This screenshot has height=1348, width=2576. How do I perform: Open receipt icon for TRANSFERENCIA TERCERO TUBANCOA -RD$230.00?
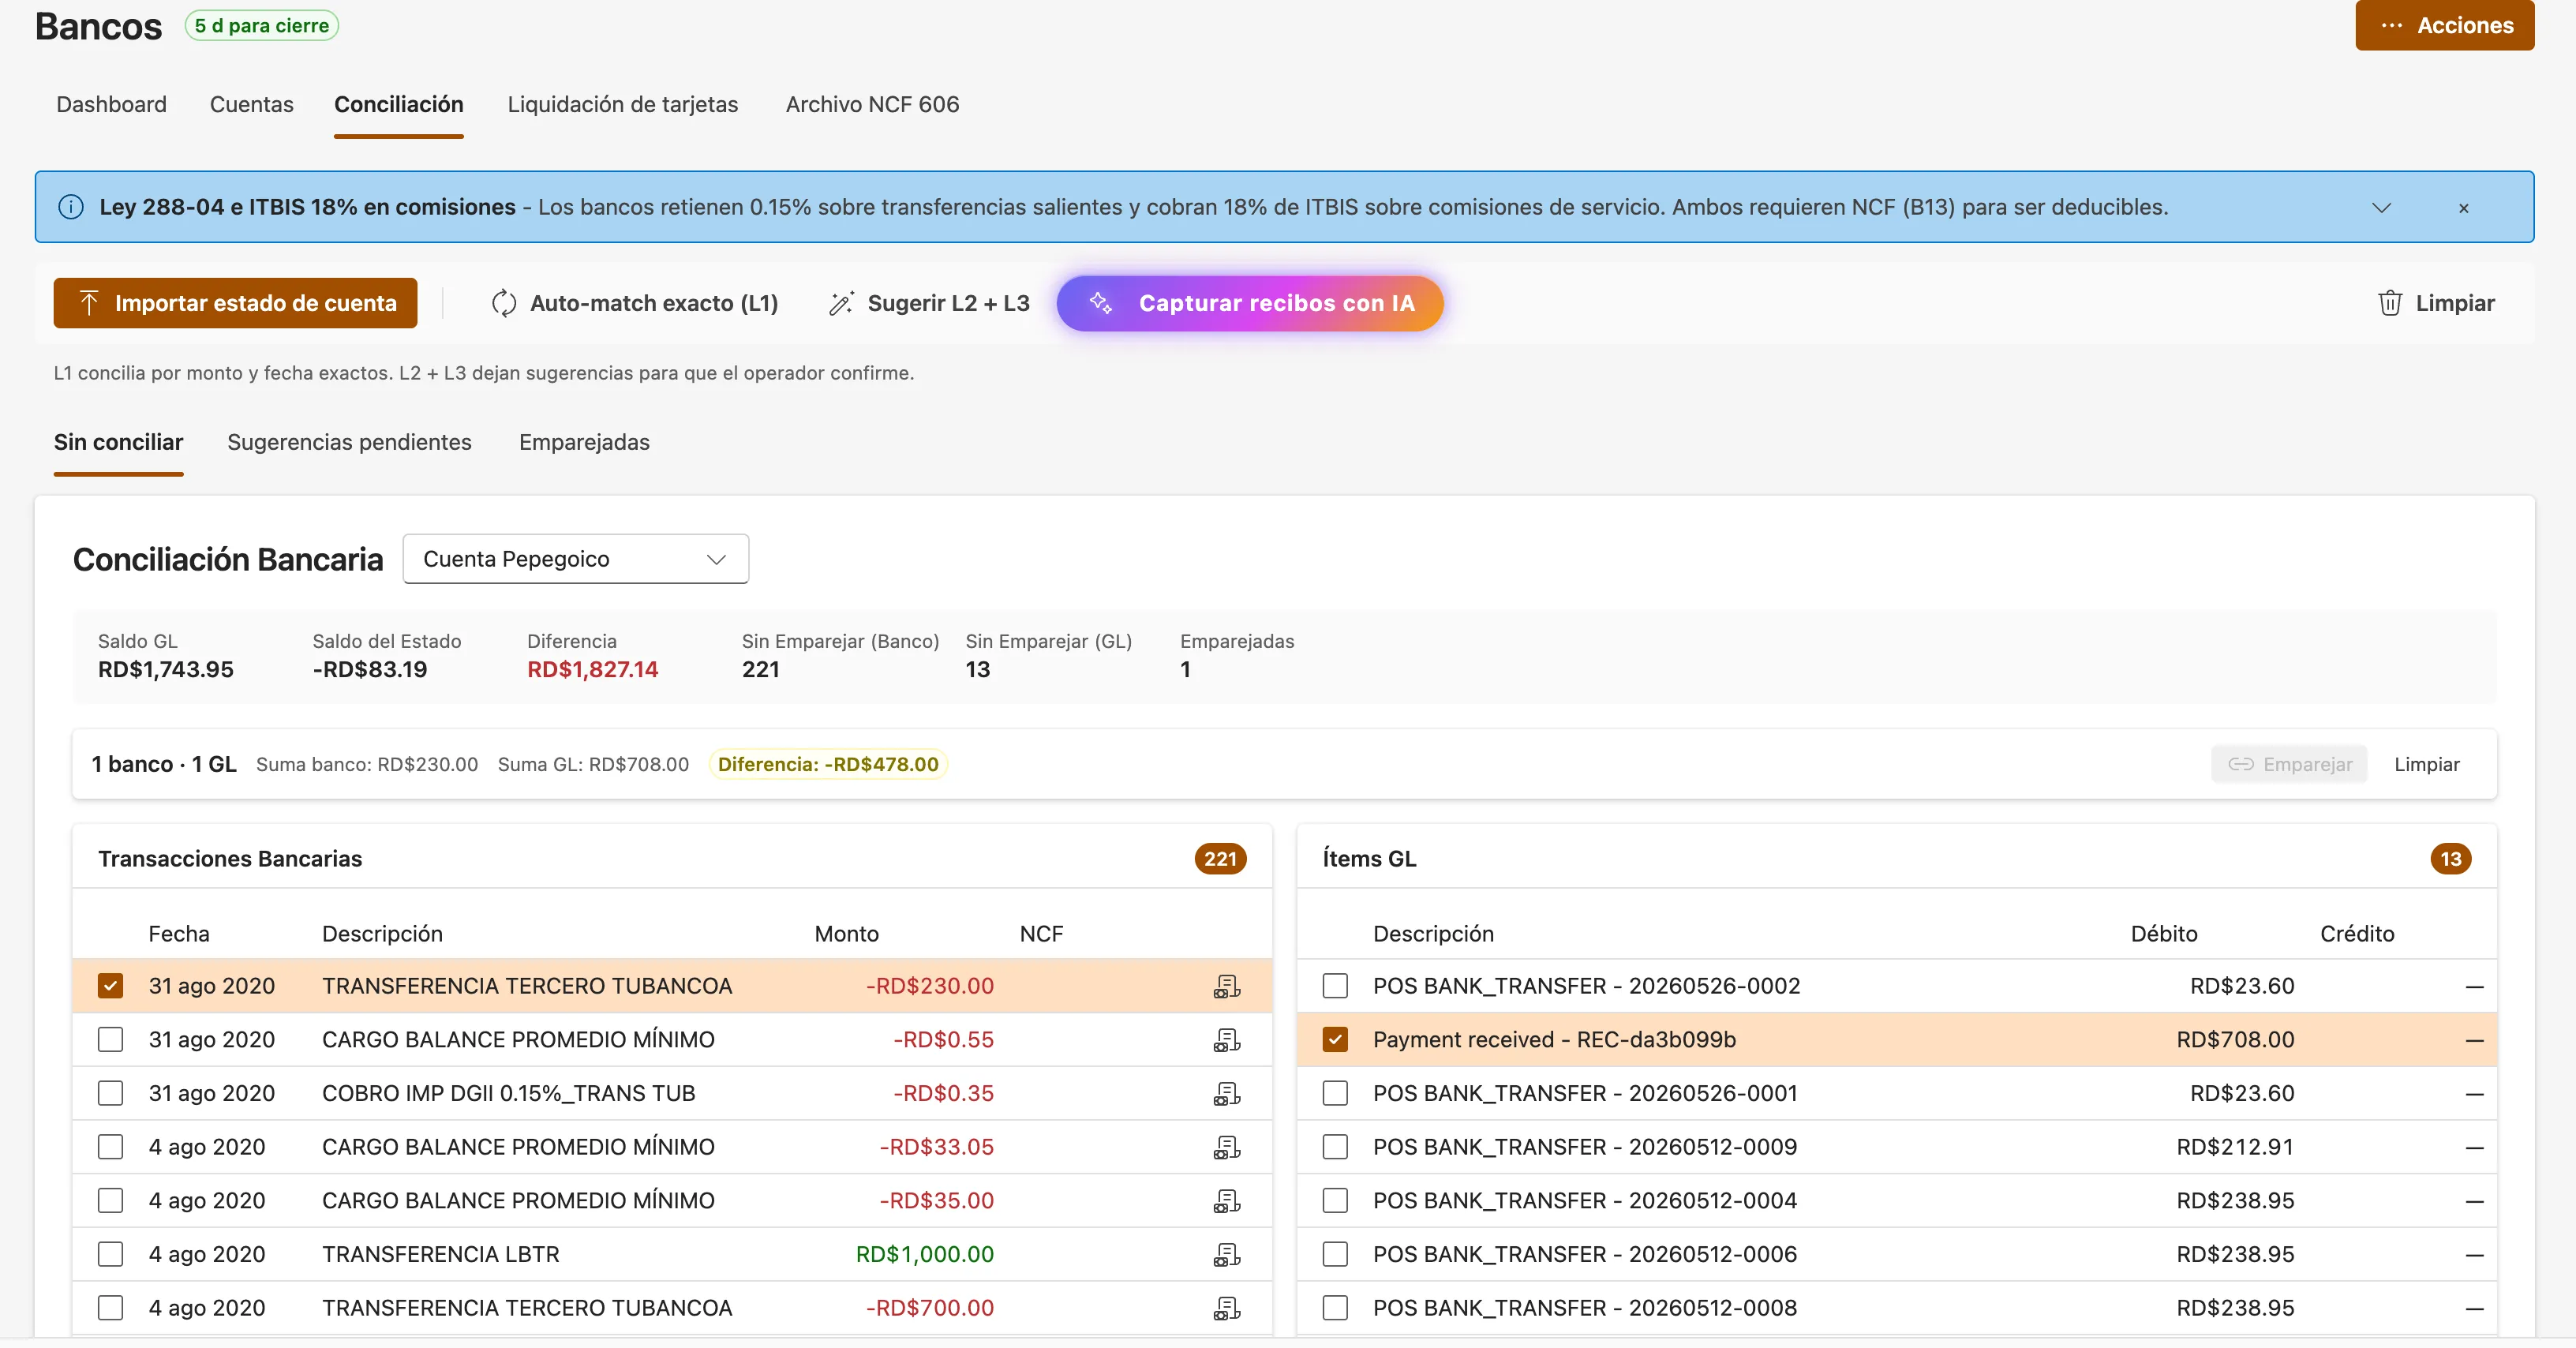1227,986
